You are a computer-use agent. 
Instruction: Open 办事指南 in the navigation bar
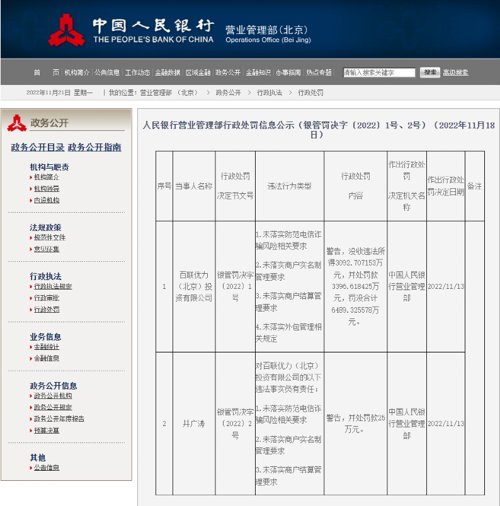pos(288,72)
